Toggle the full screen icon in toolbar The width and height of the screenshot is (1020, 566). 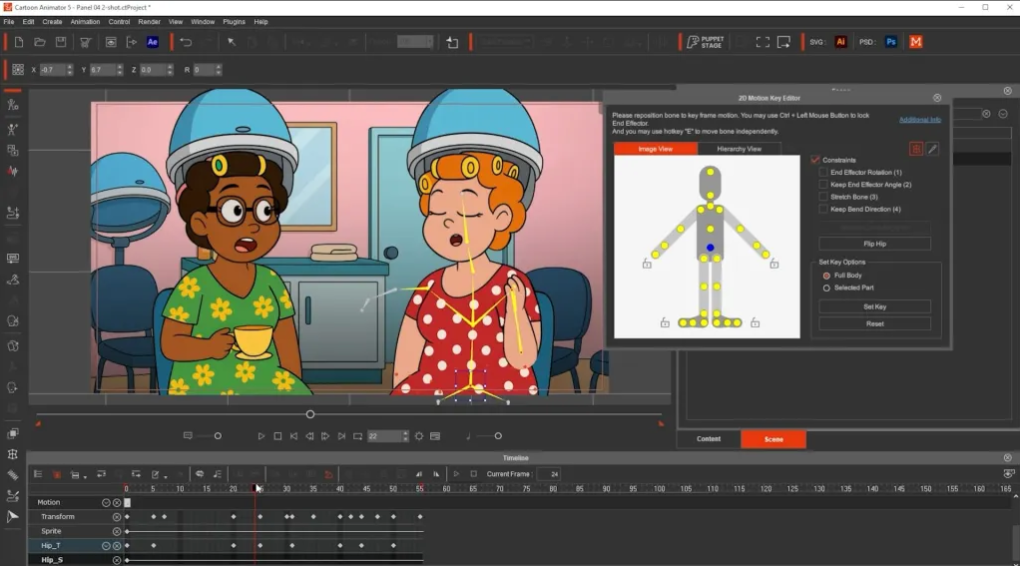tap(762, 42)
